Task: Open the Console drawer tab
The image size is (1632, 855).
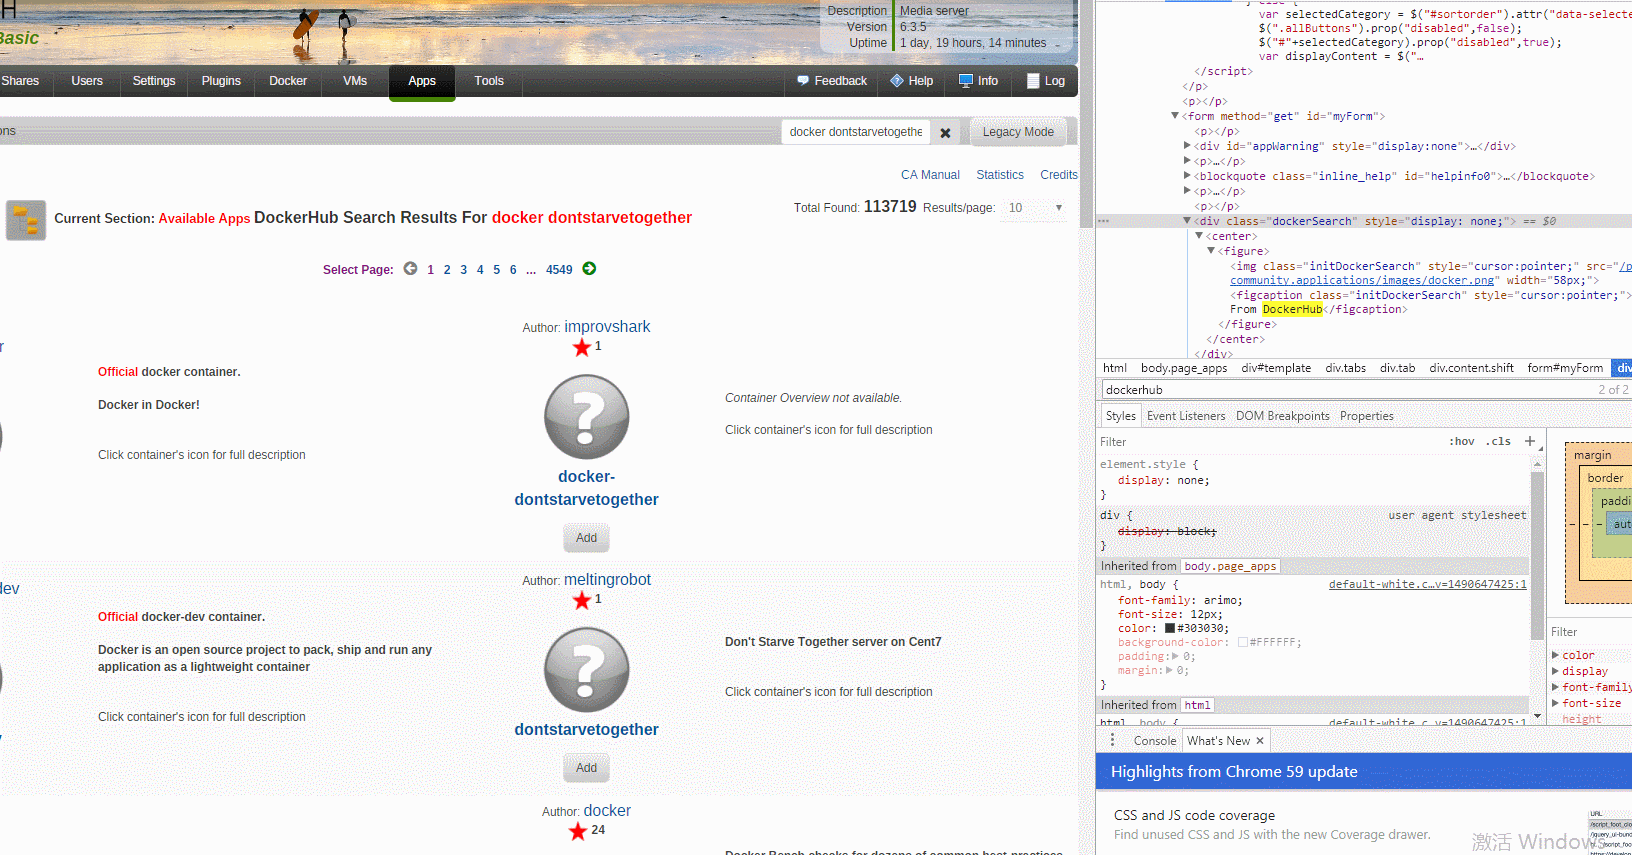Action: click(1155, 741)
